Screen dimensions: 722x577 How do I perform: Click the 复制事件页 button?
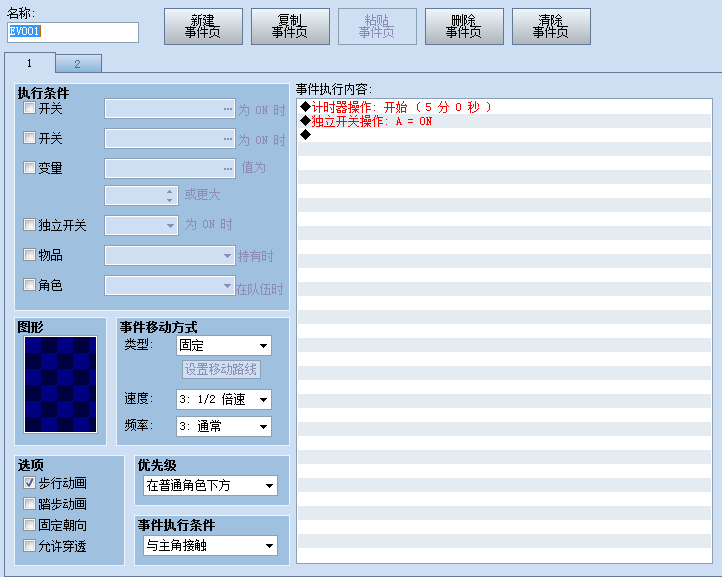[290, 26]
